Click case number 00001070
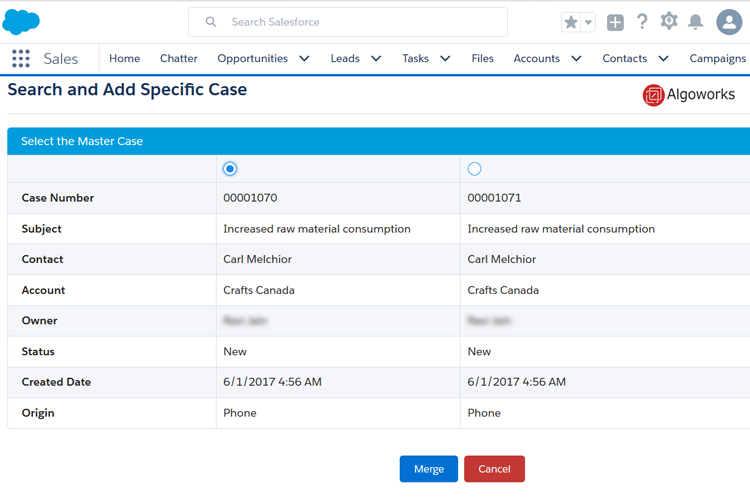750x500 pixels. pyautogui.click(x=250, y=198)
